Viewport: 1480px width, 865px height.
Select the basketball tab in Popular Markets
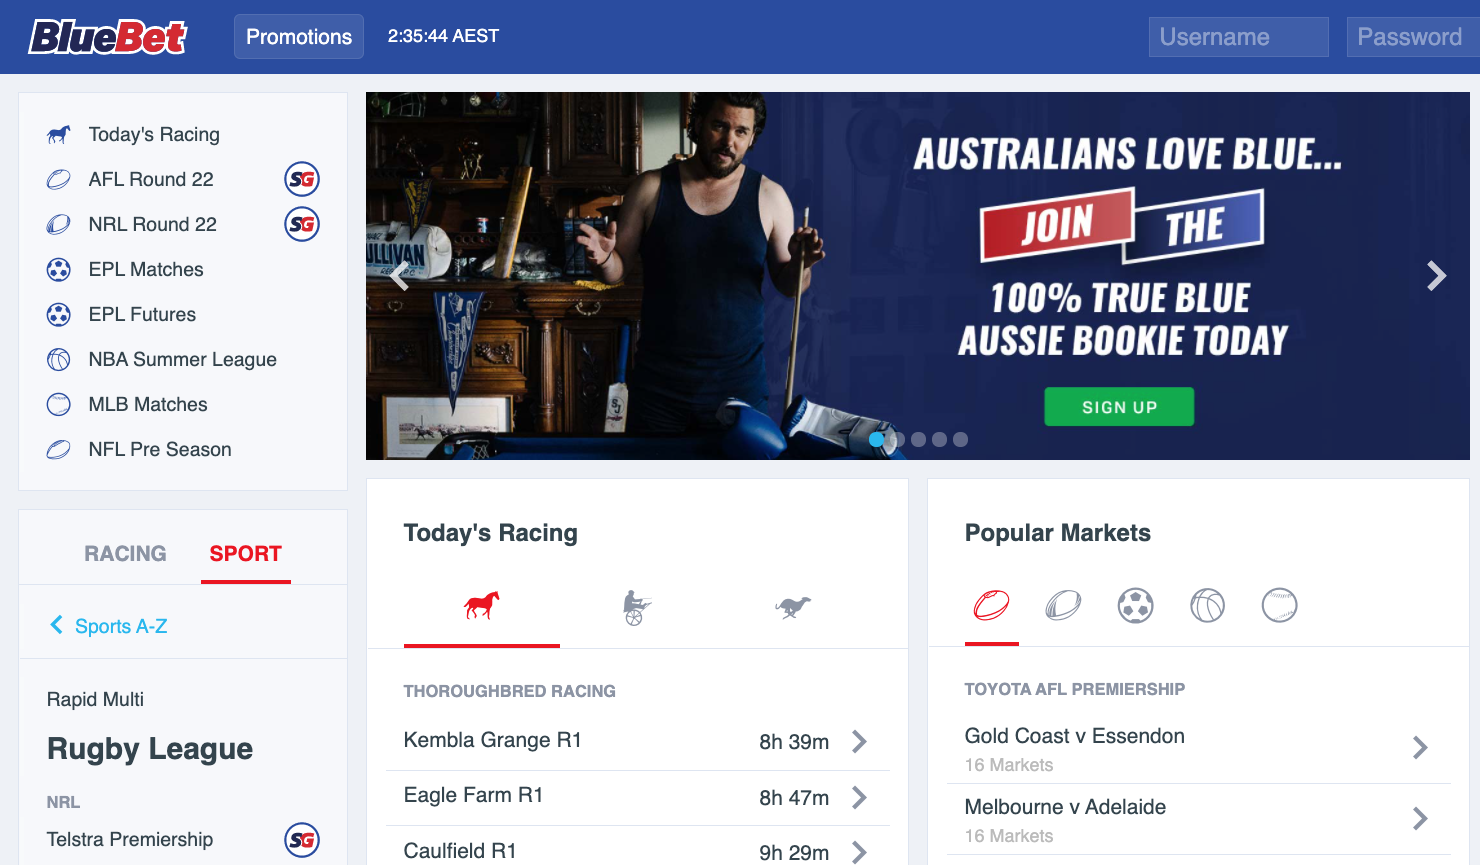(x=1207, y=605)
